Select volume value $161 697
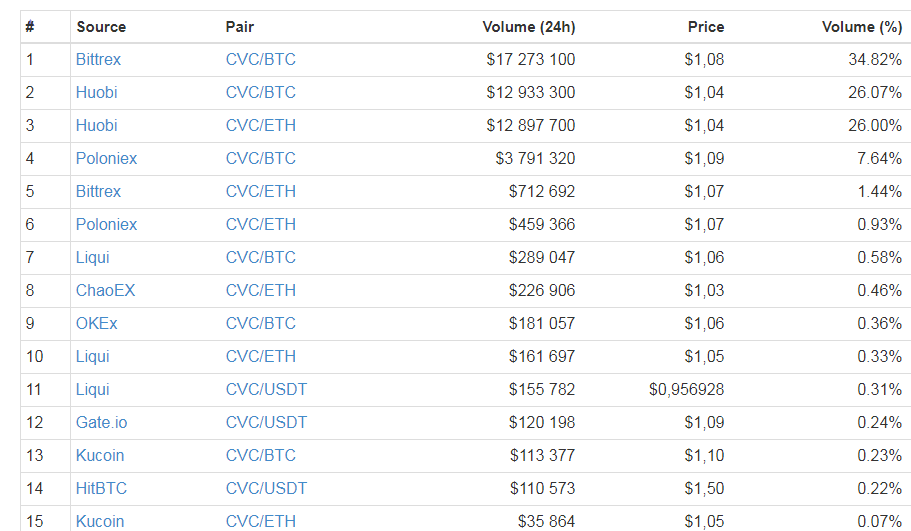The height and width of the screenshot is (531, 911). 541,357
